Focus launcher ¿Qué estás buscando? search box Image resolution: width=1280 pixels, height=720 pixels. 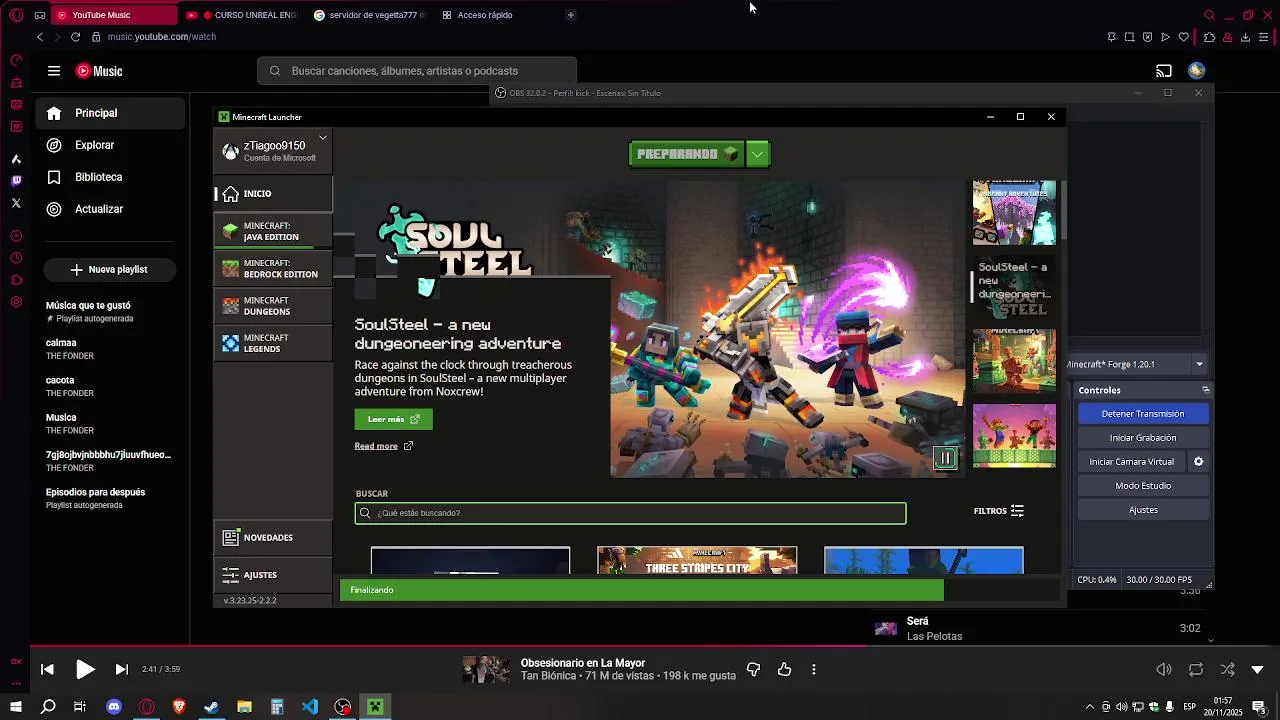pos(630,513)
